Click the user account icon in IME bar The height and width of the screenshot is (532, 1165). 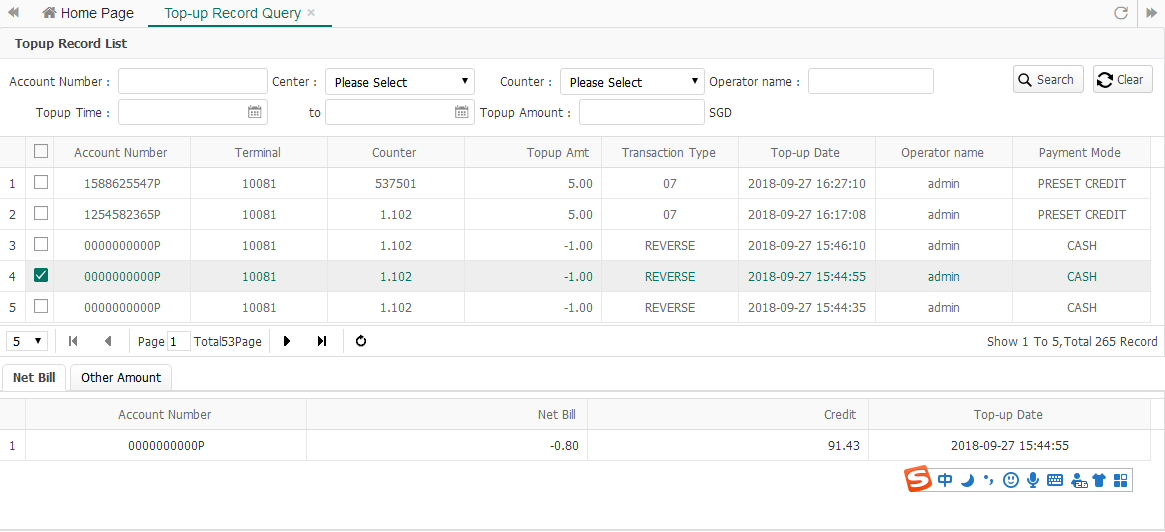tap(1079, 481)
